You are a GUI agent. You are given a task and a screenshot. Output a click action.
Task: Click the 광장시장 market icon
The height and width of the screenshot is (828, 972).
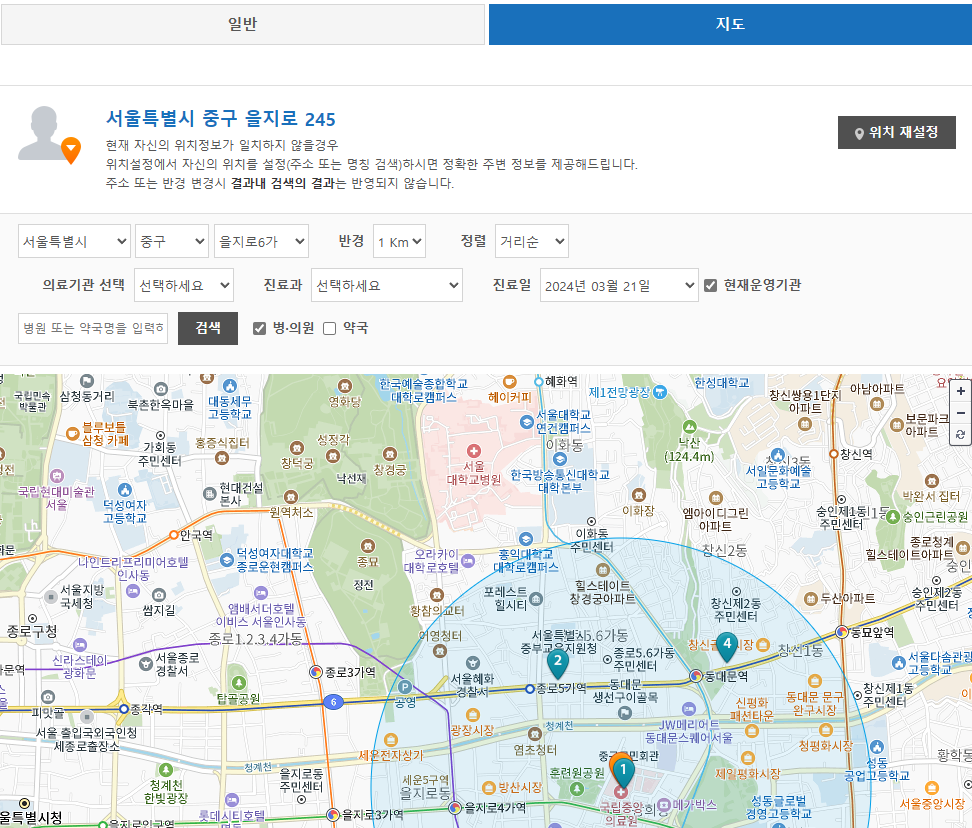tap(473, 715)
